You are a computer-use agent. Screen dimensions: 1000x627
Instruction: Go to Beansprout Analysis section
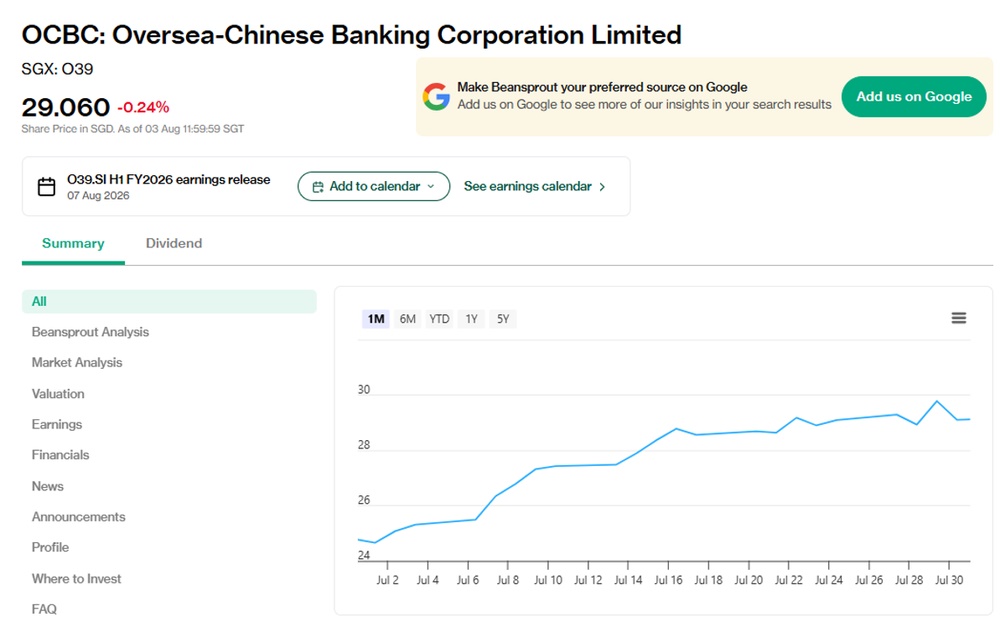point(90,332)
